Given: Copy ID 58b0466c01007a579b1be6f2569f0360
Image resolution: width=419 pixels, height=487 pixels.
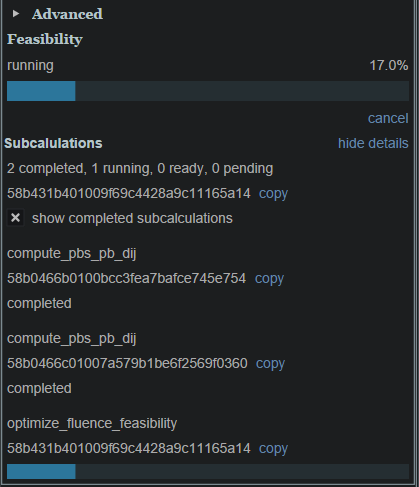Looking at the screenshot, I should point(270,364).
